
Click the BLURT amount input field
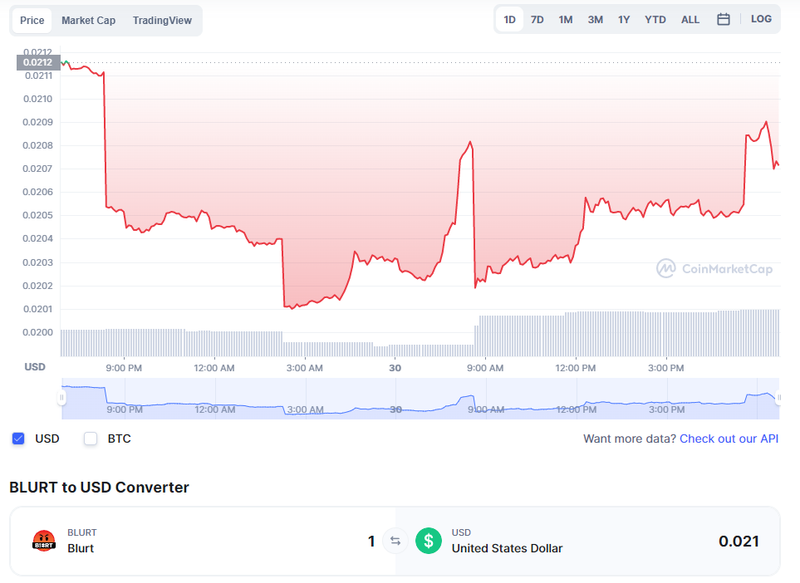(x=352, y=541)
